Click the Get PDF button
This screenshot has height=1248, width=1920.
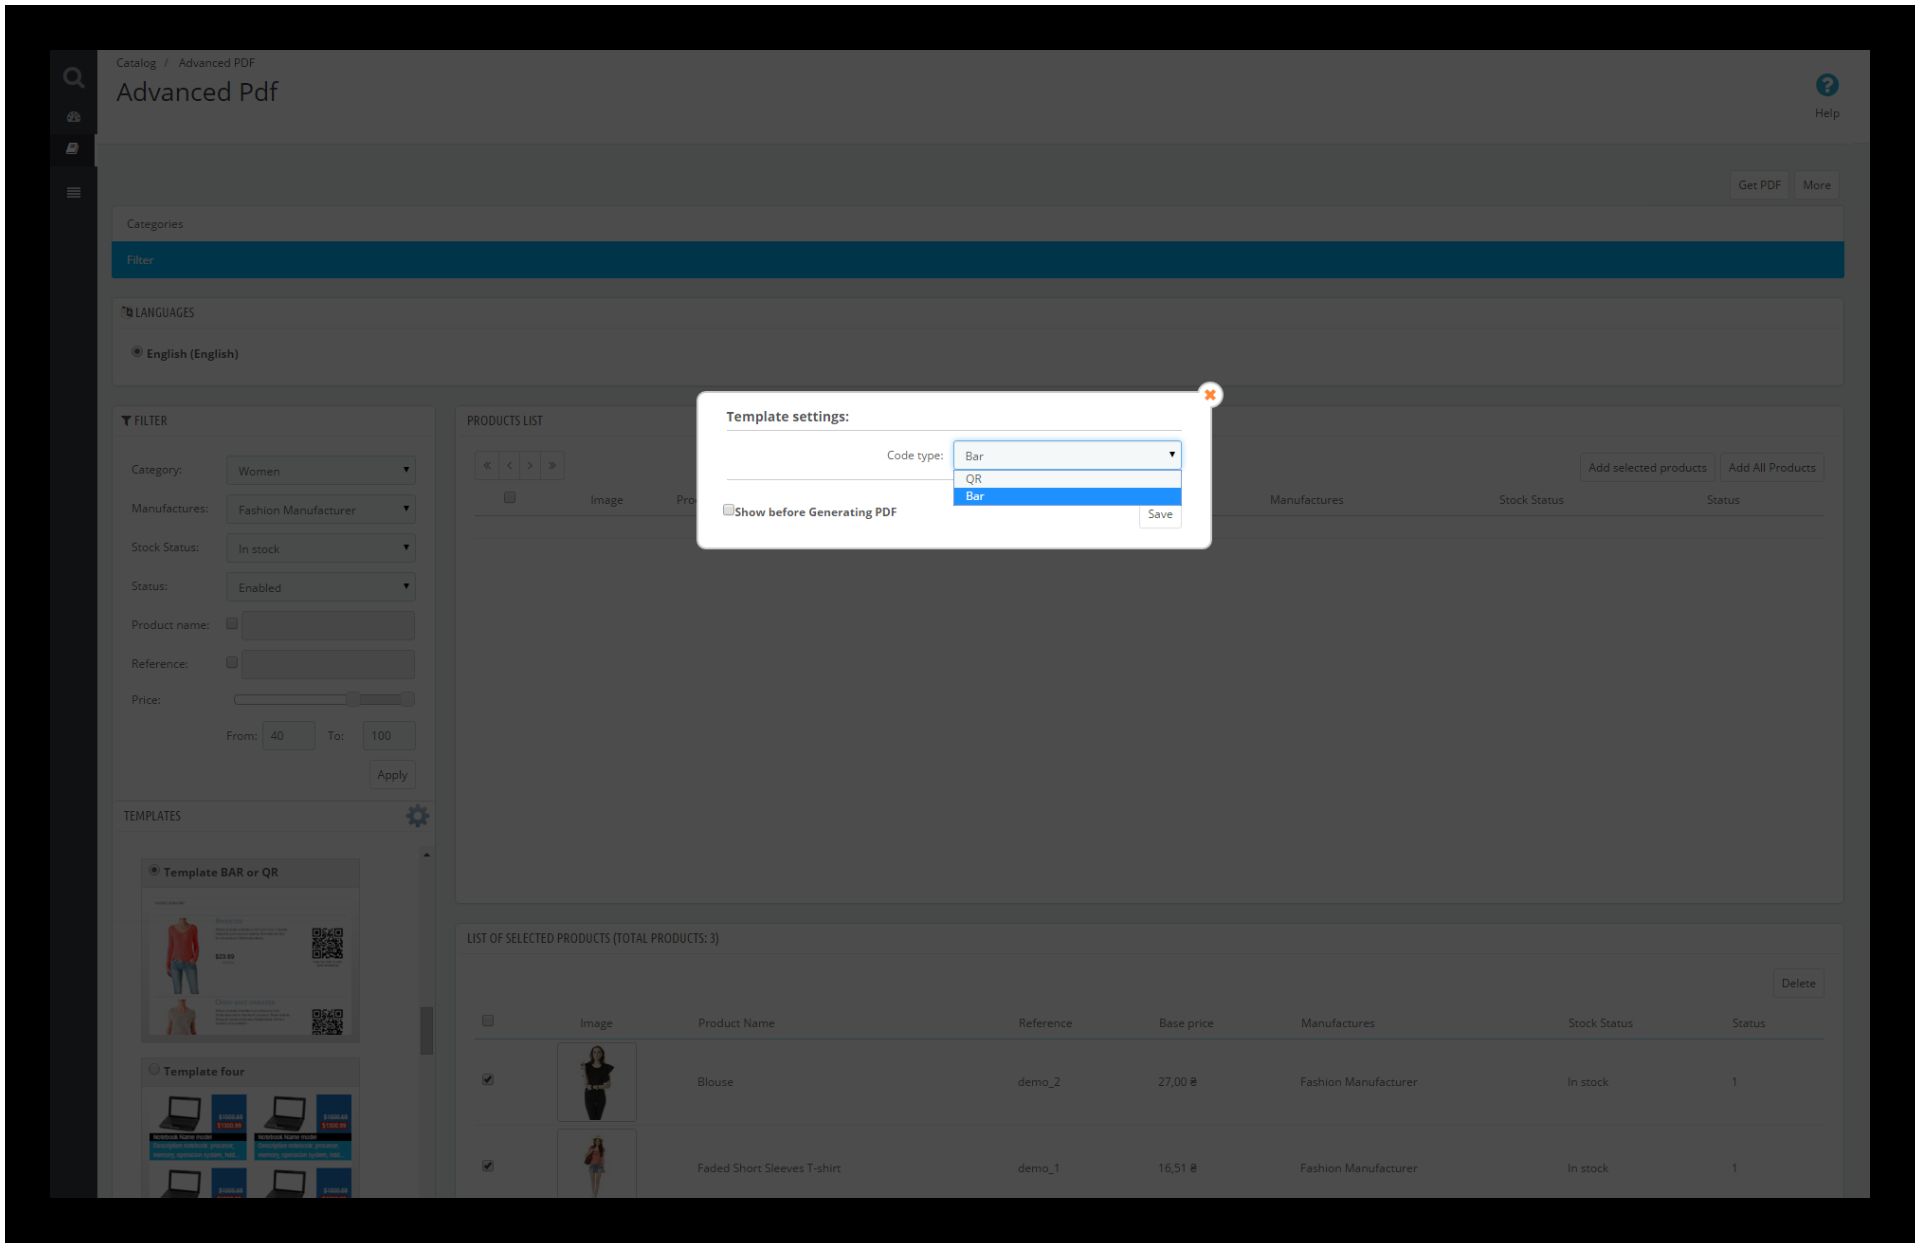click(x=1758, y=185)
